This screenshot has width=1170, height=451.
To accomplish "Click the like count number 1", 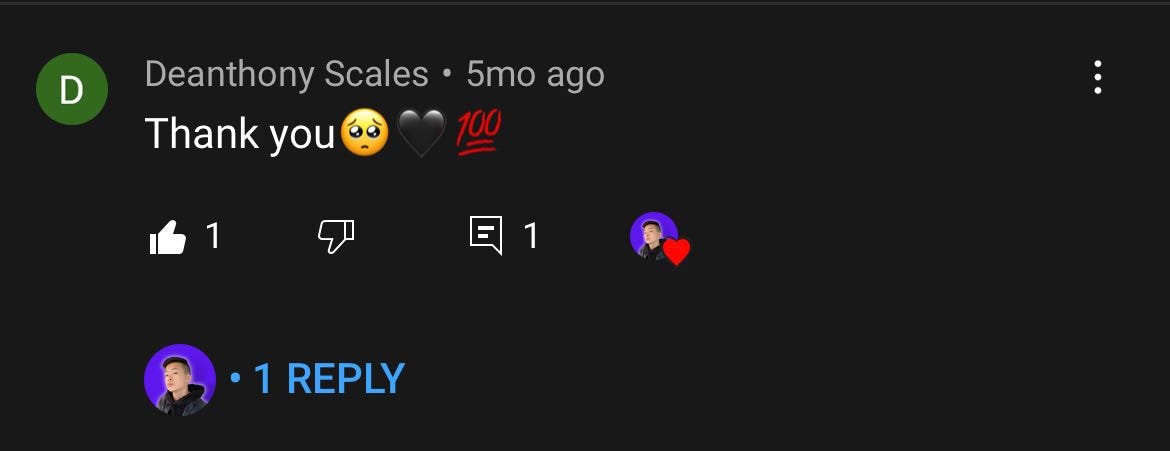I will click(x=213, y=237).
